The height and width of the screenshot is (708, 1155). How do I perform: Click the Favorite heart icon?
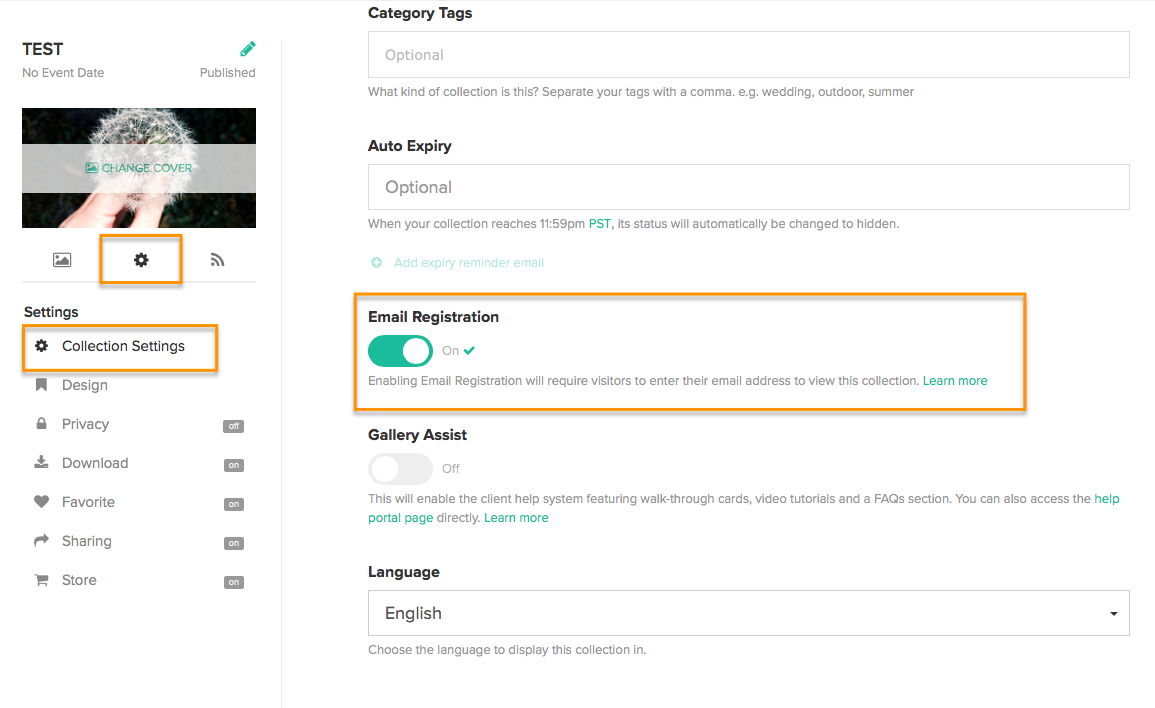[42, 502]
